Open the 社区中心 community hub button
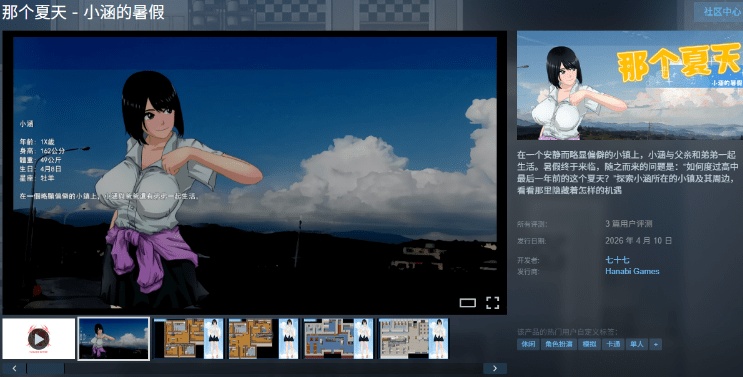The width and height of the screenshot is (743, 377). point(719,12)
